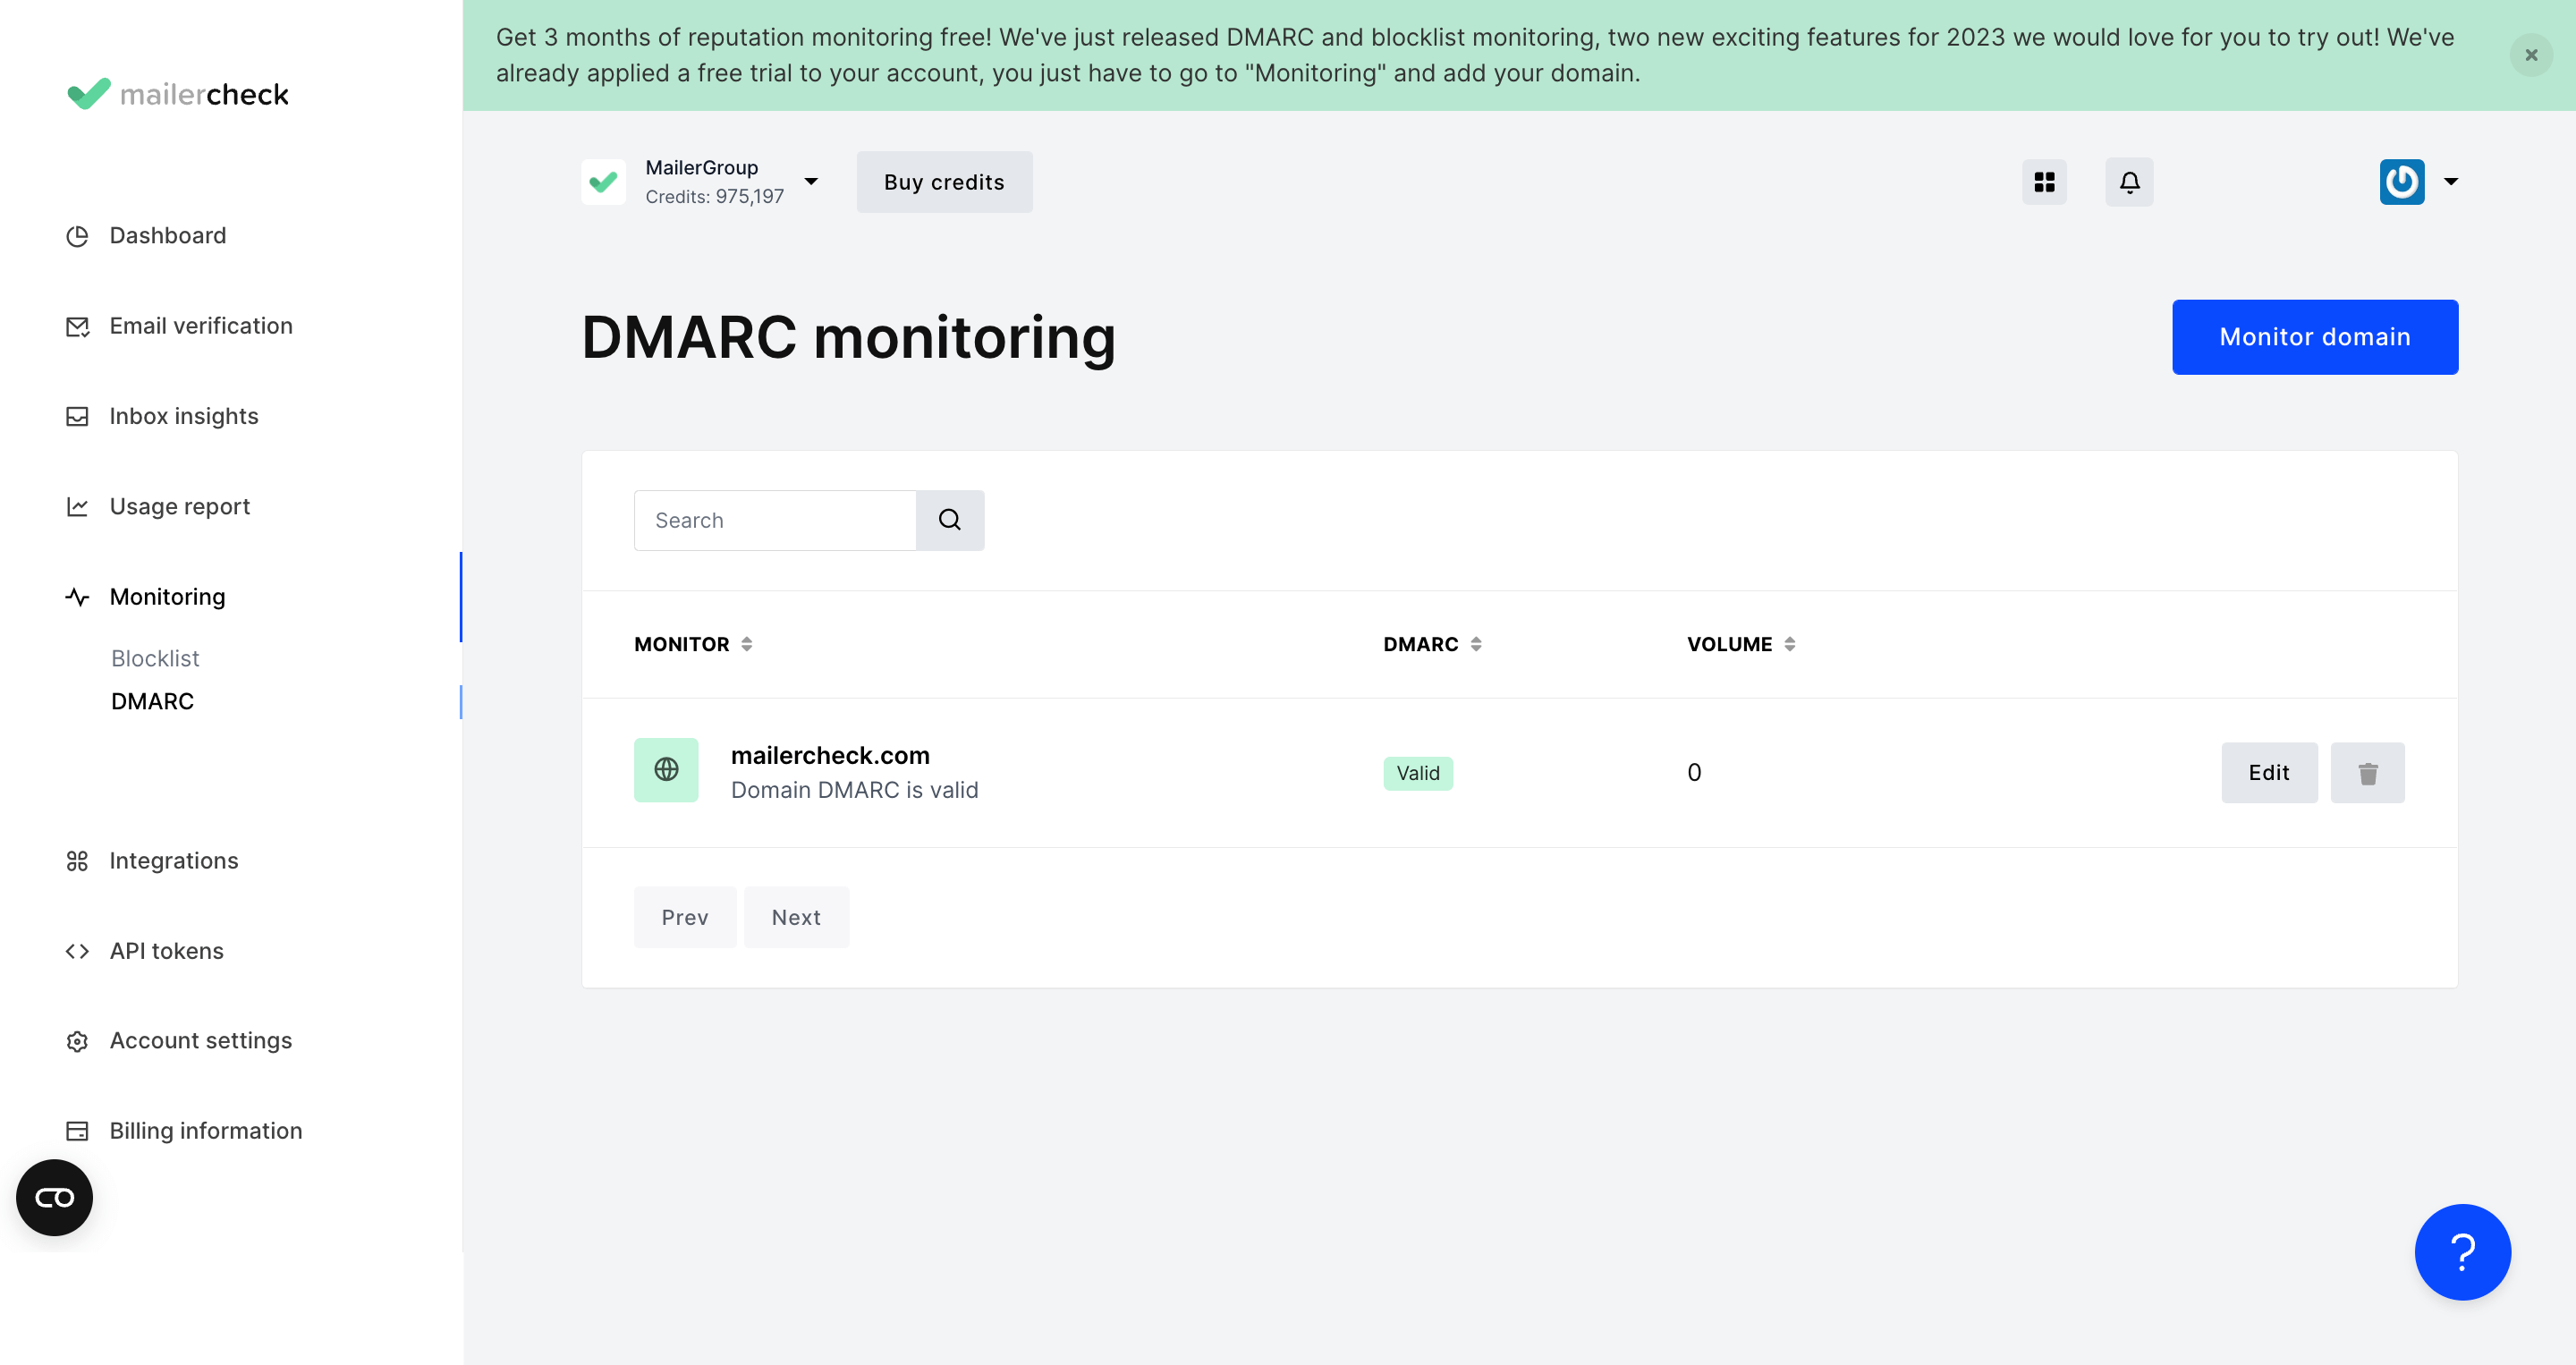This screenshot has height=1365, width=2576.
Task: Click the Inbox insights tray icon
Action: click(77, 417)
